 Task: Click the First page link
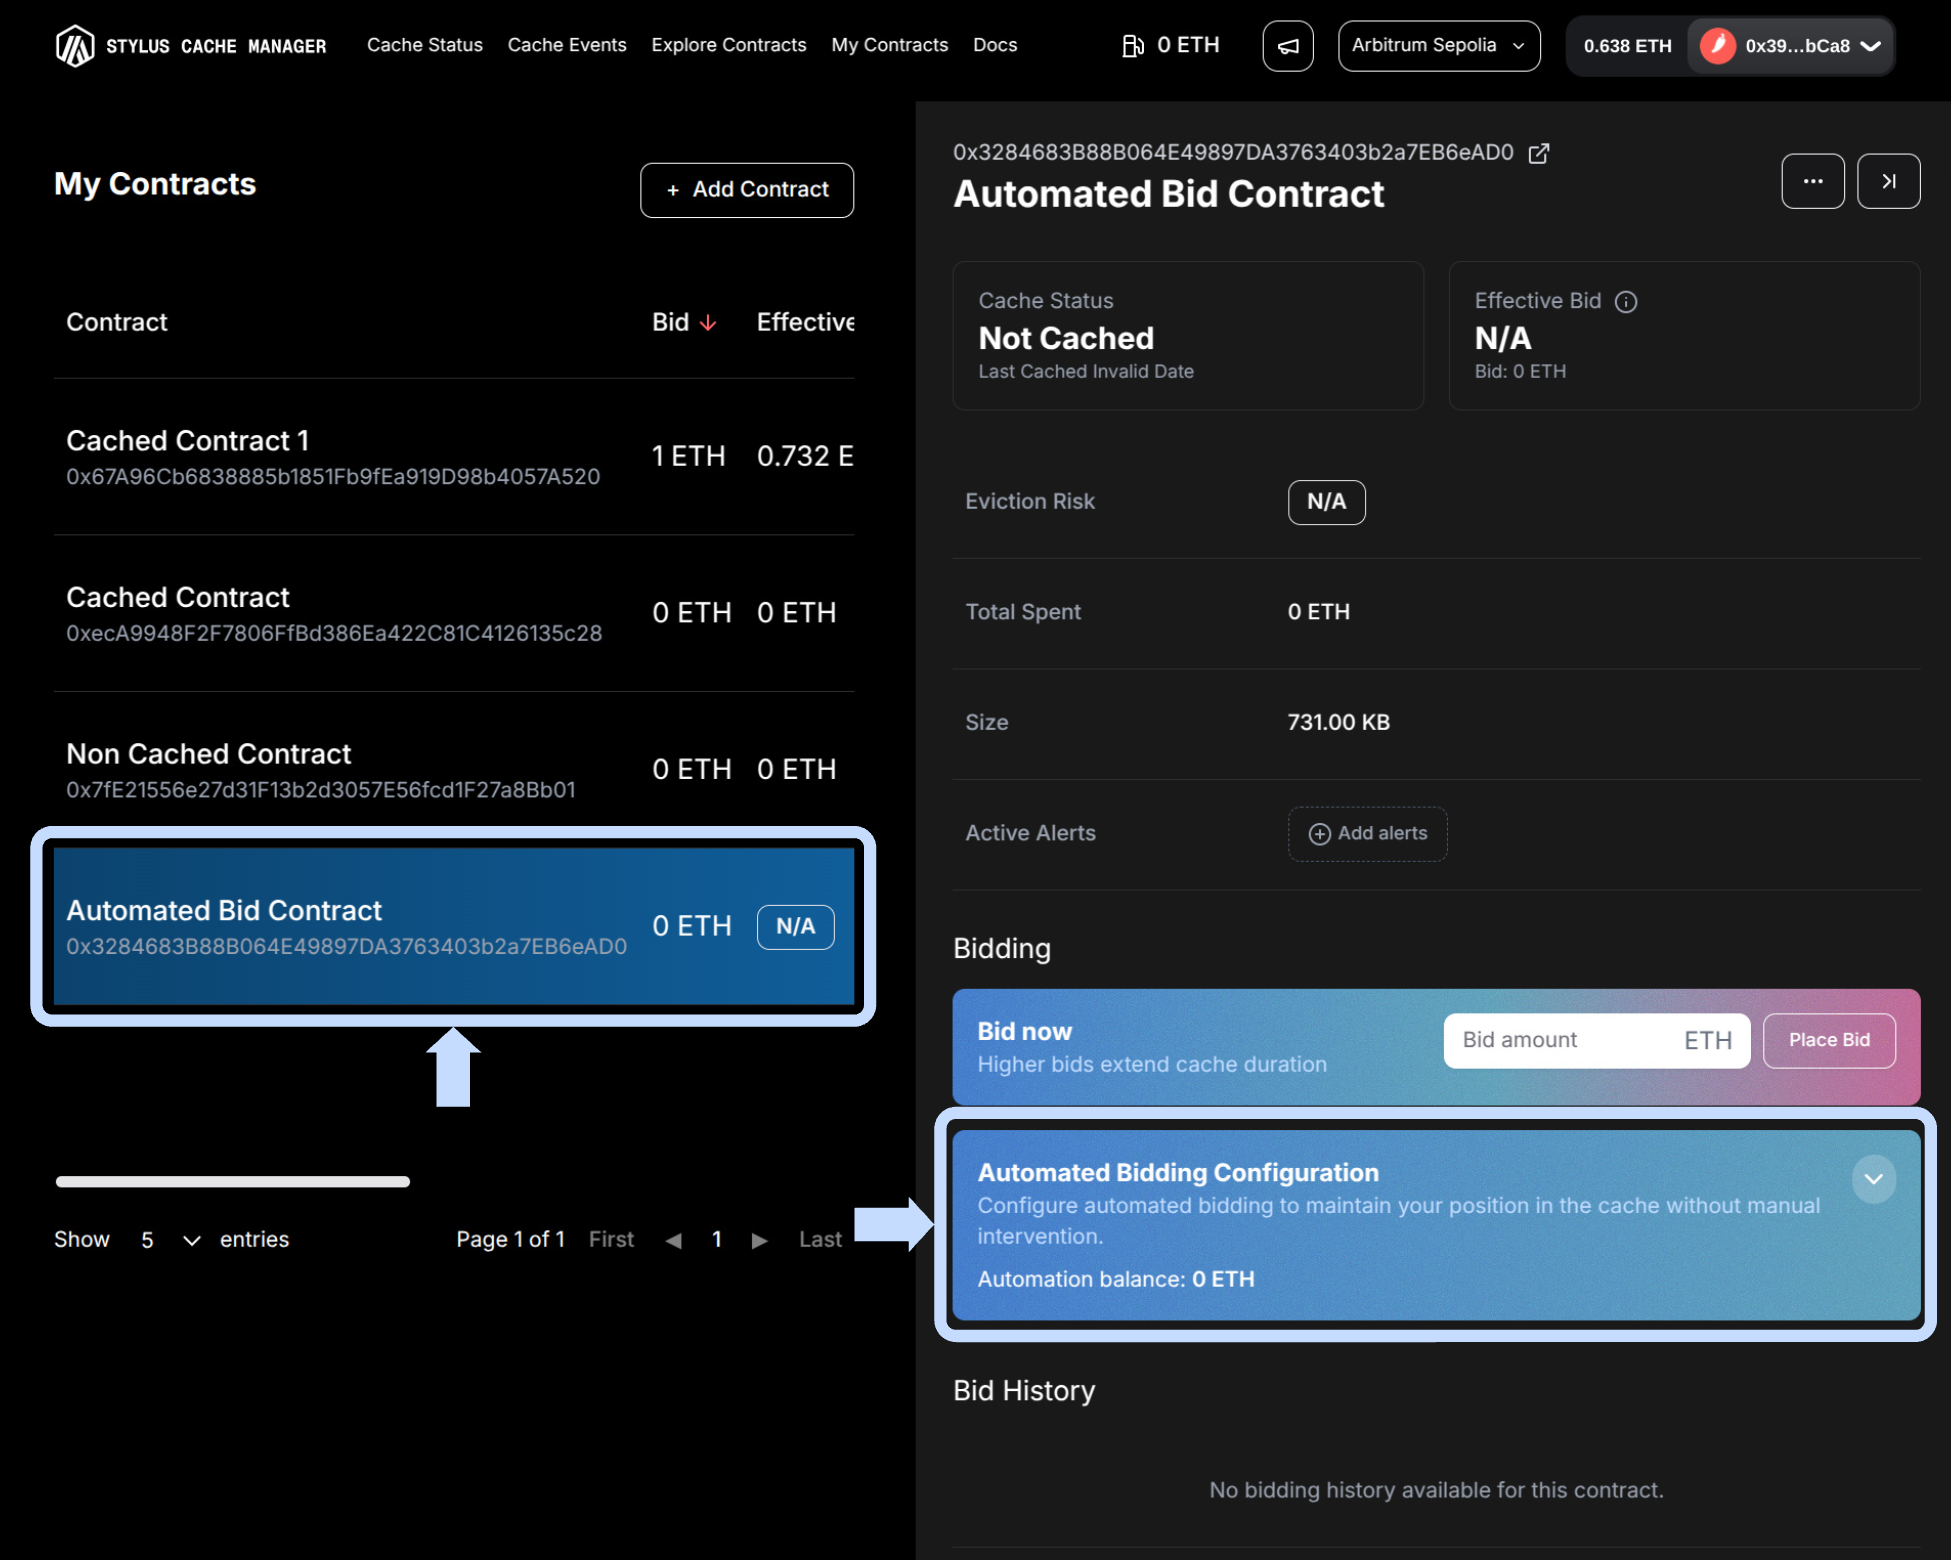611,1240
